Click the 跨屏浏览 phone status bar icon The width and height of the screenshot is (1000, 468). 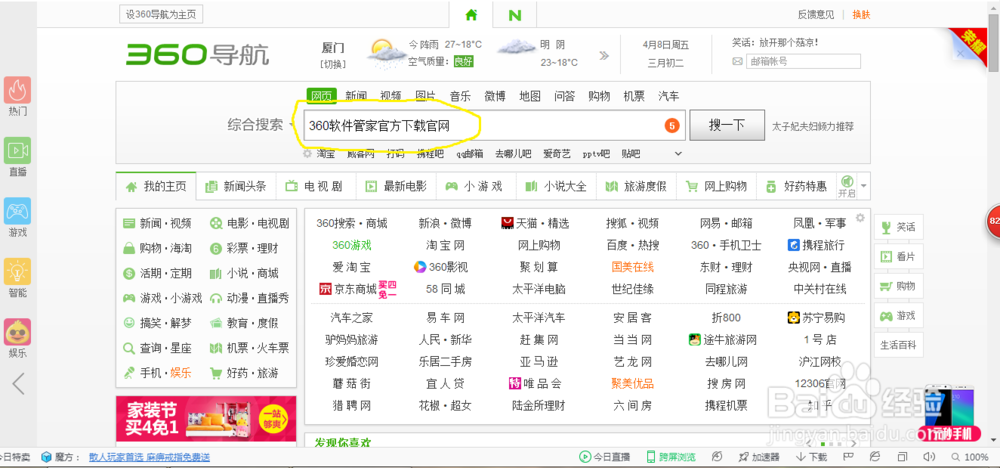click(x=671, y=457)
